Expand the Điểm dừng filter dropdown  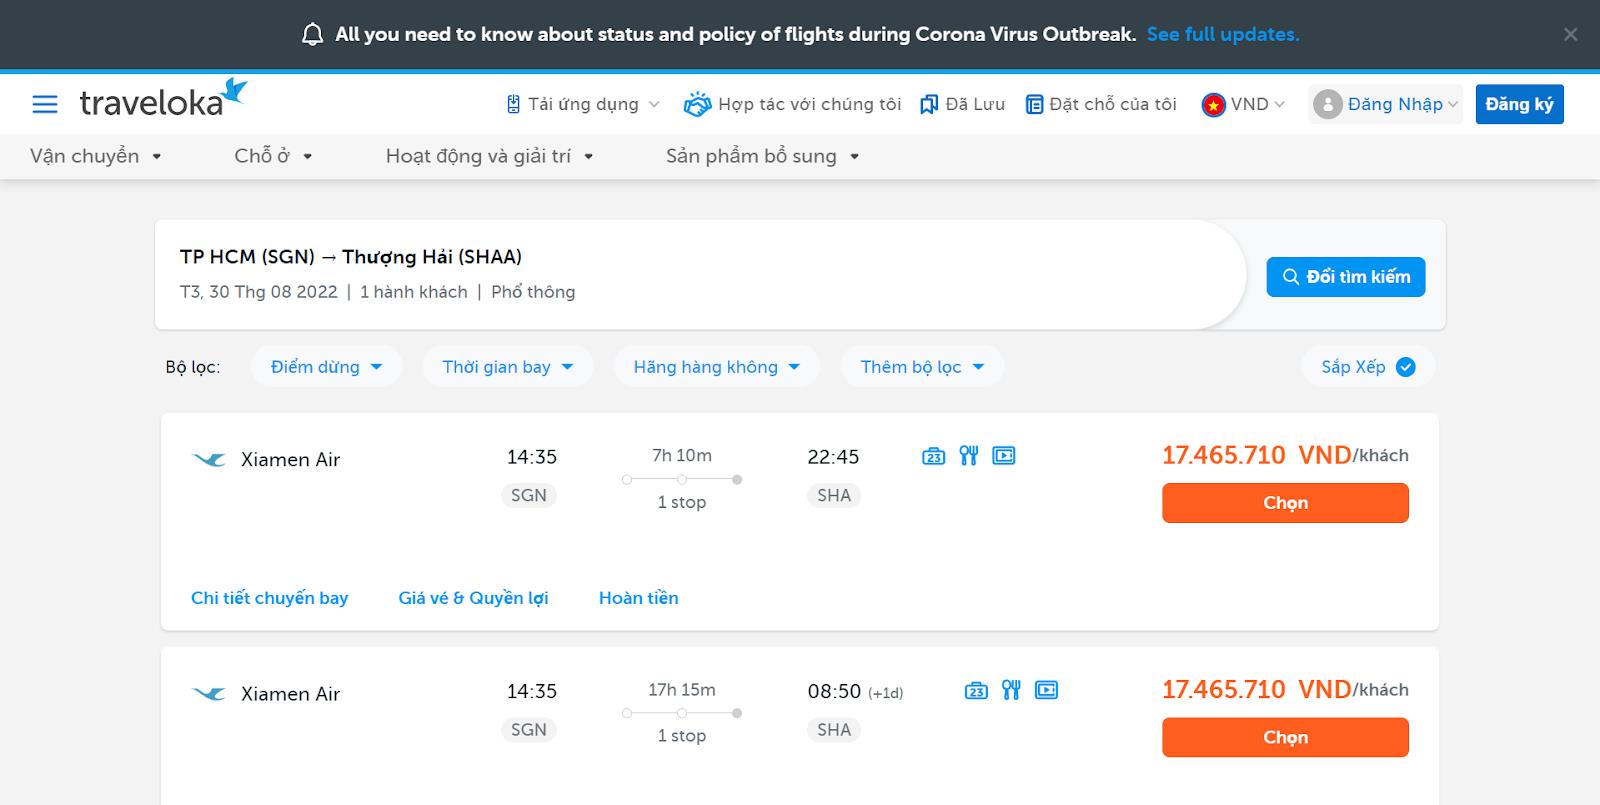pos(326,367)
